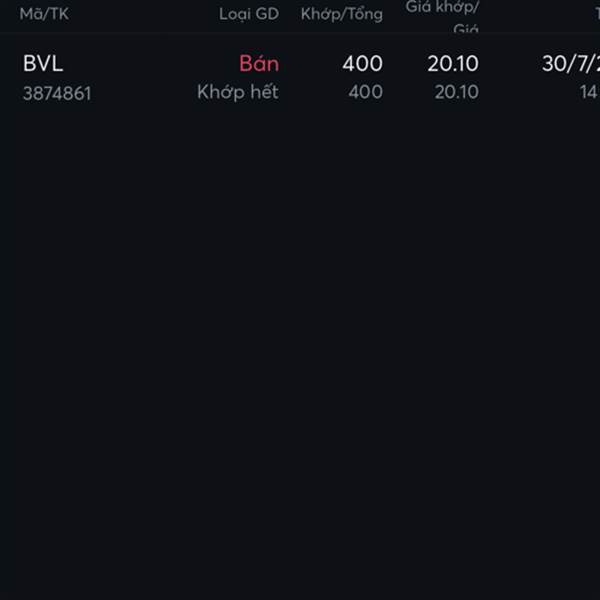Select the white matched quantity 400
Viewport: 600px width, 600px height.
(362, 63)
